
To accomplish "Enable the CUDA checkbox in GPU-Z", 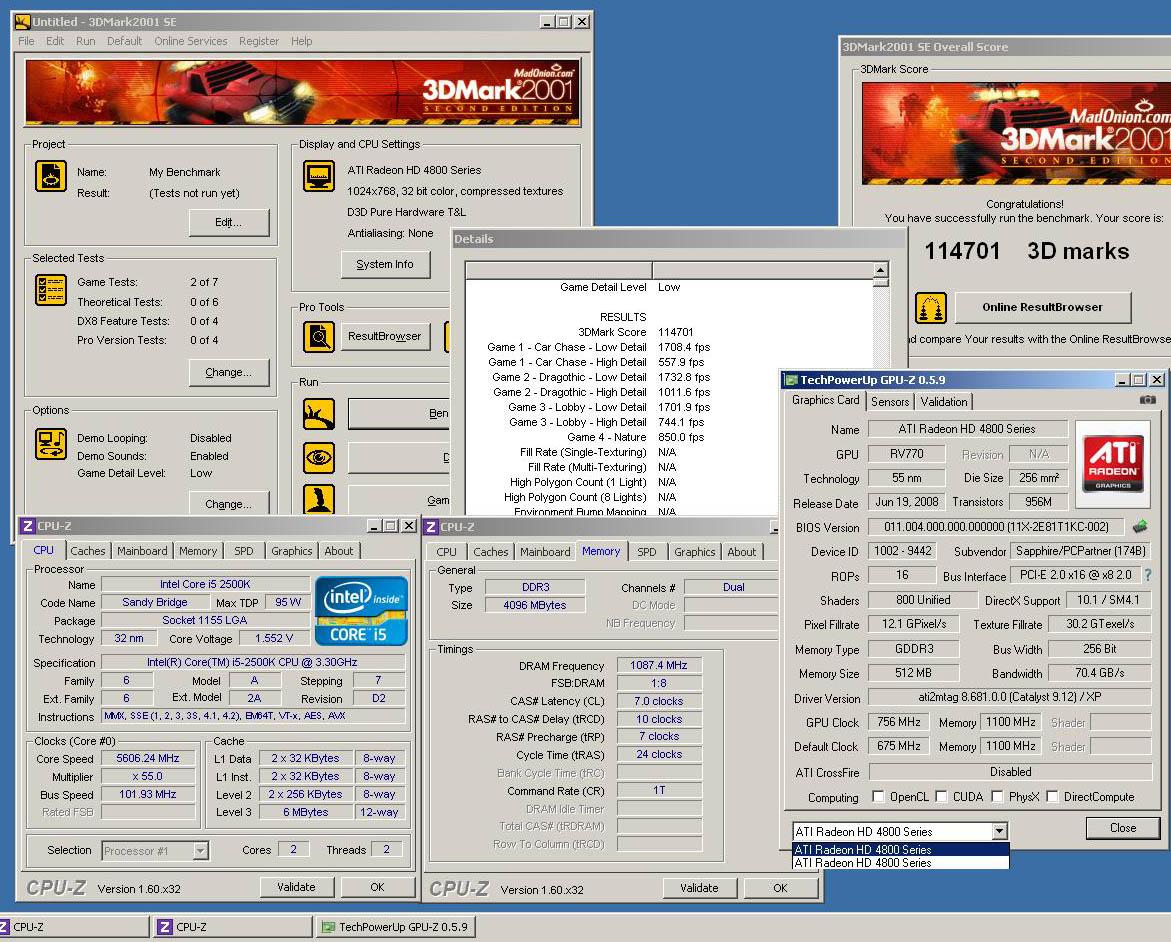I will [x=941, y=796].
